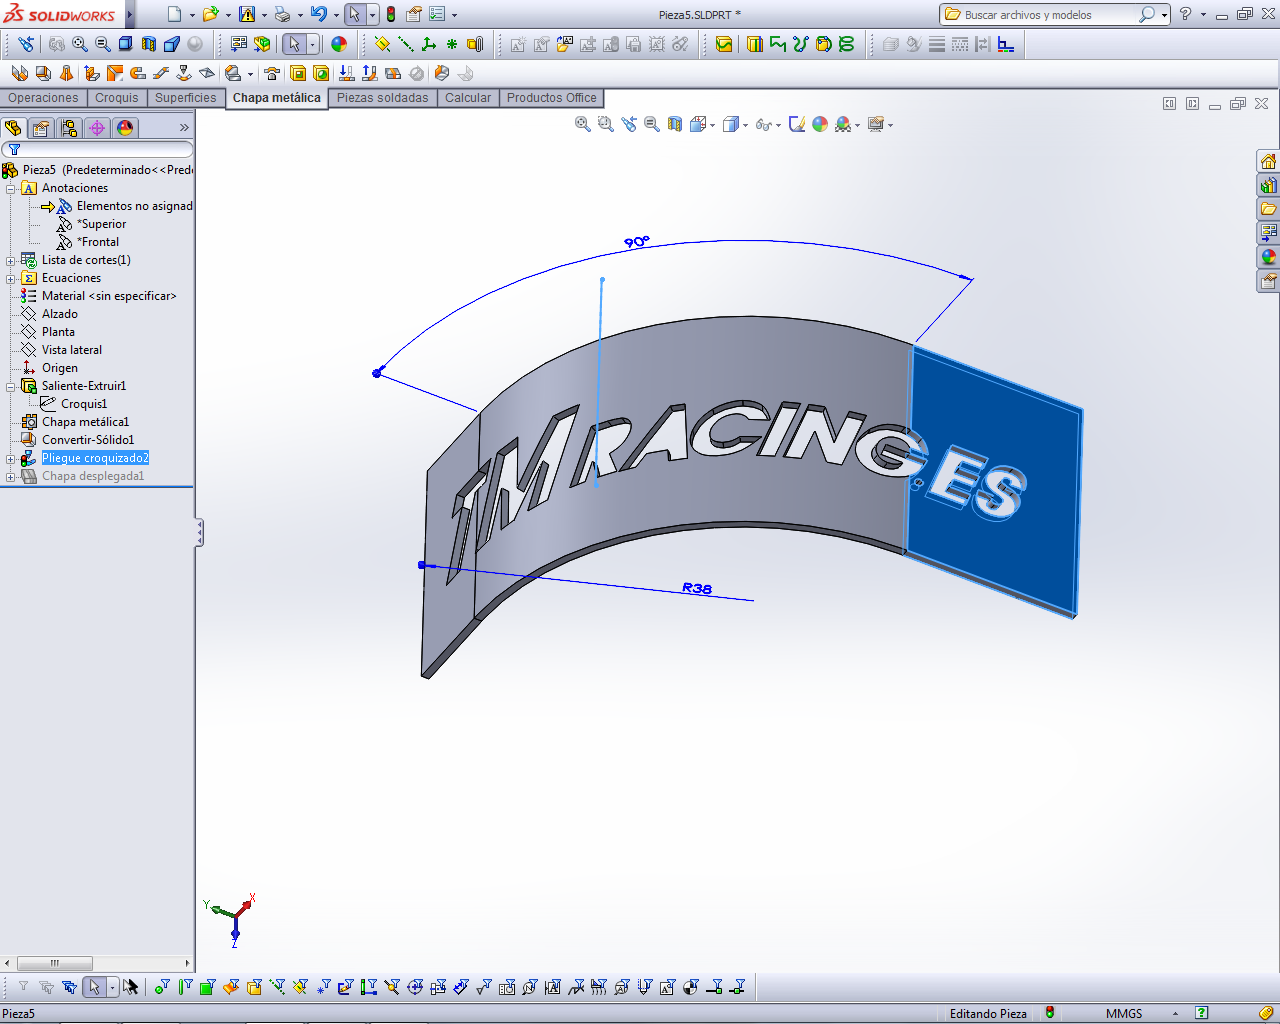Image resolution: width=1280 pixels, height=1024 pixels.
Task: Click the Filter vertices icon in bottom toolbar
Action: point(162,987)
